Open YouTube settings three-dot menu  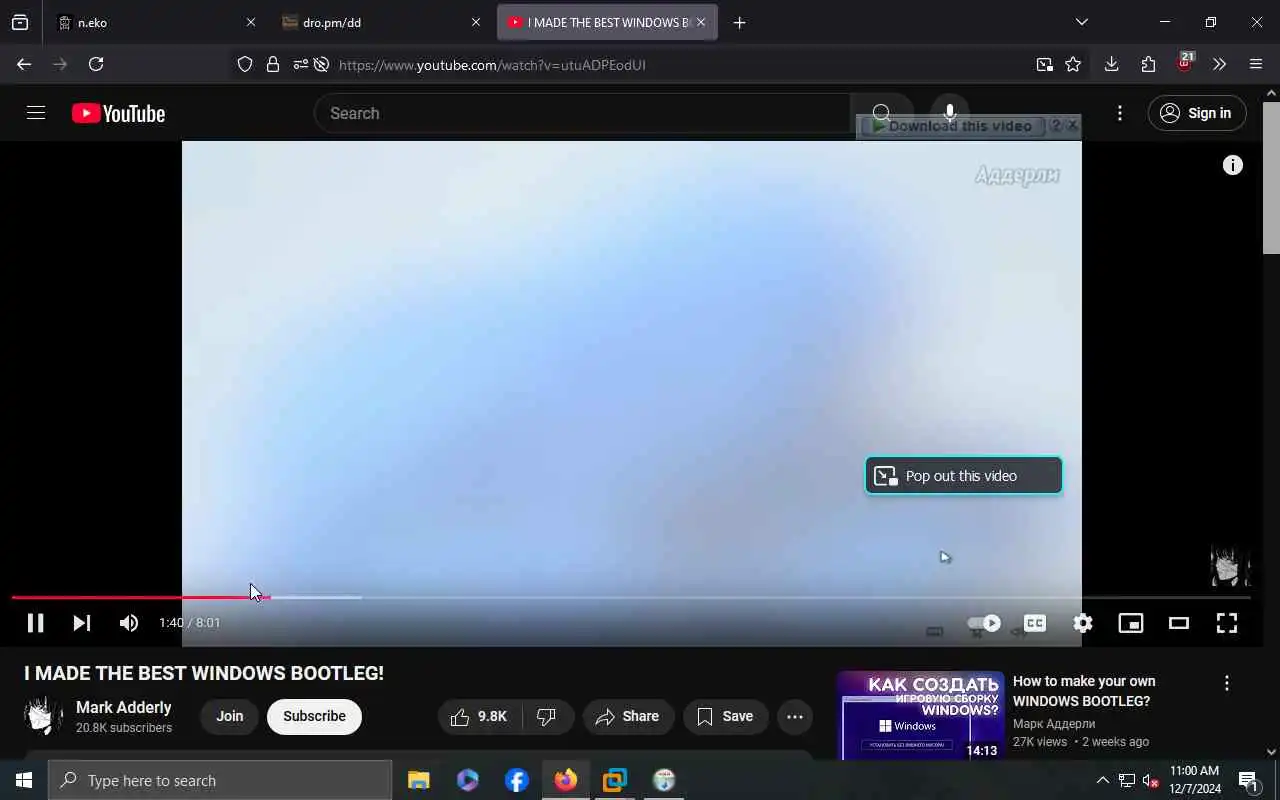coord(1120,113)
